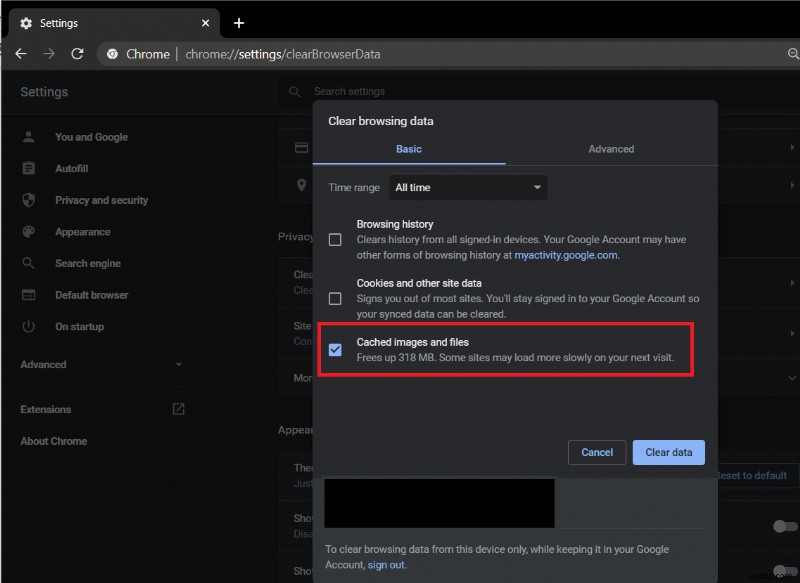
Task: Cancel the clear browsing data dialog
Action: coord(597,452)
